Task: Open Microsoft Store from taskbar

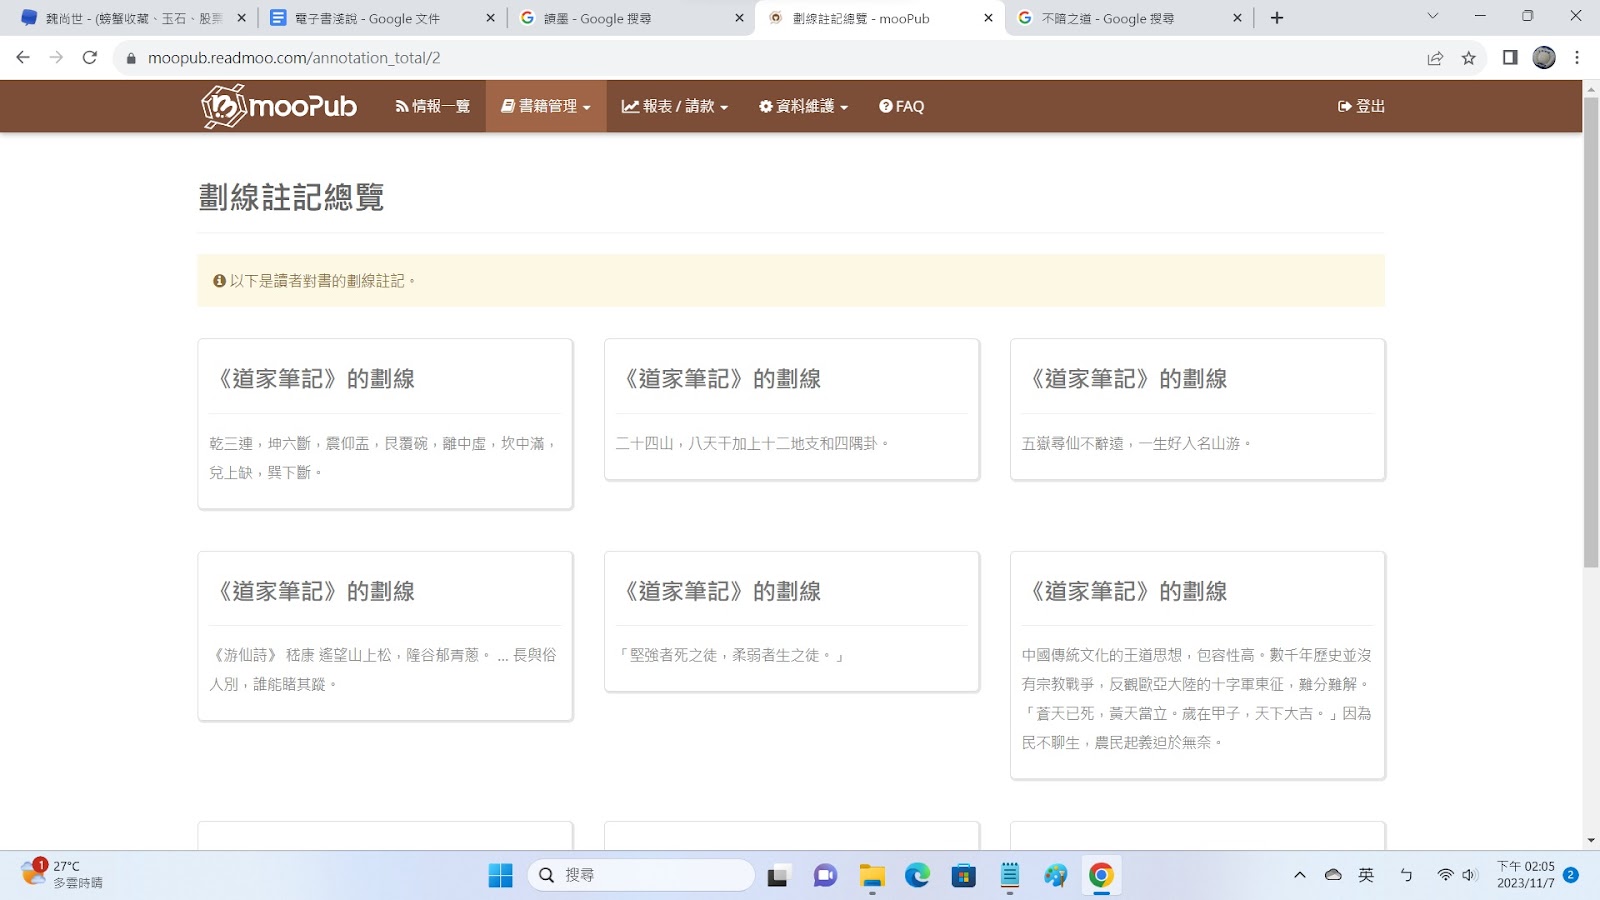Action: [x=963, y=875]
